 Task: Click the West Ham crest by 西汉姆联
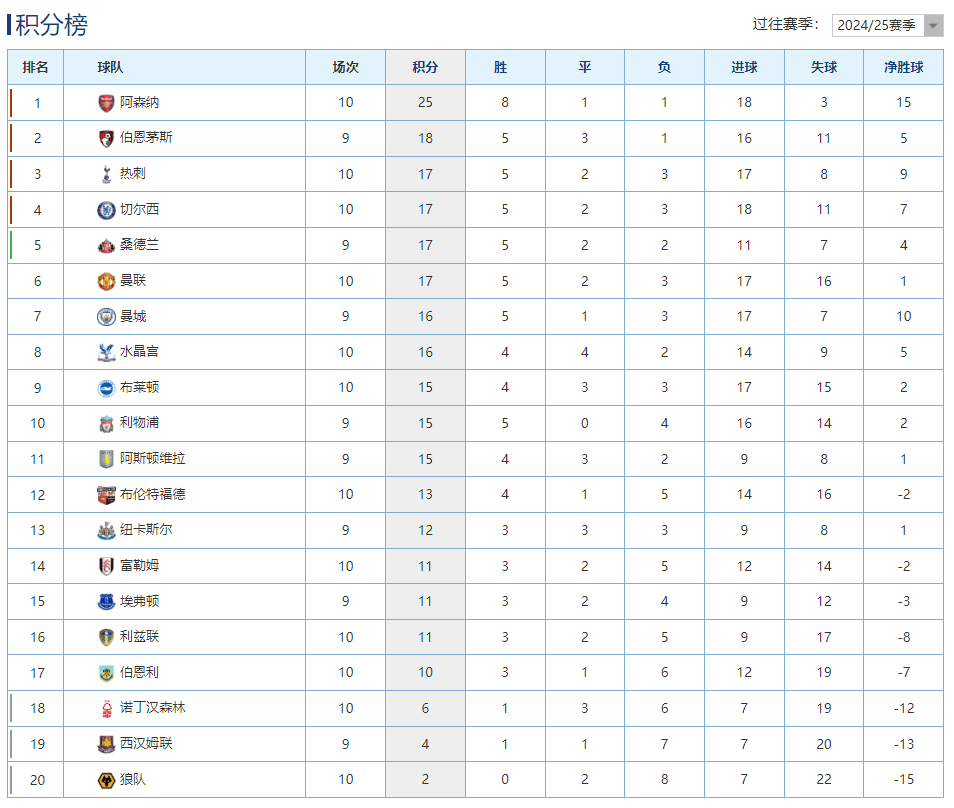click(106, 744)
